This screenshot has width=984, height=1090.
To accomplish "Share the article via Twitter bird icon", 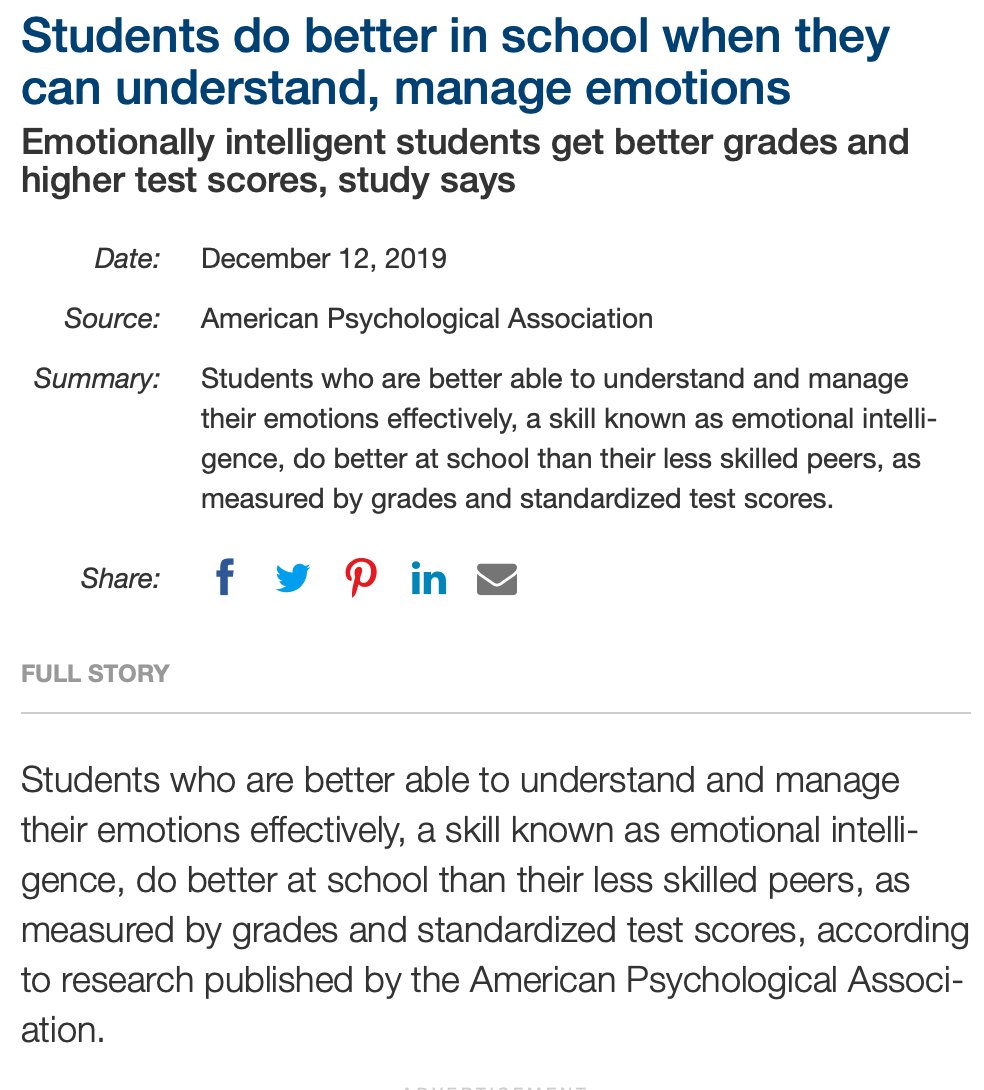I will tap(293, 578).
